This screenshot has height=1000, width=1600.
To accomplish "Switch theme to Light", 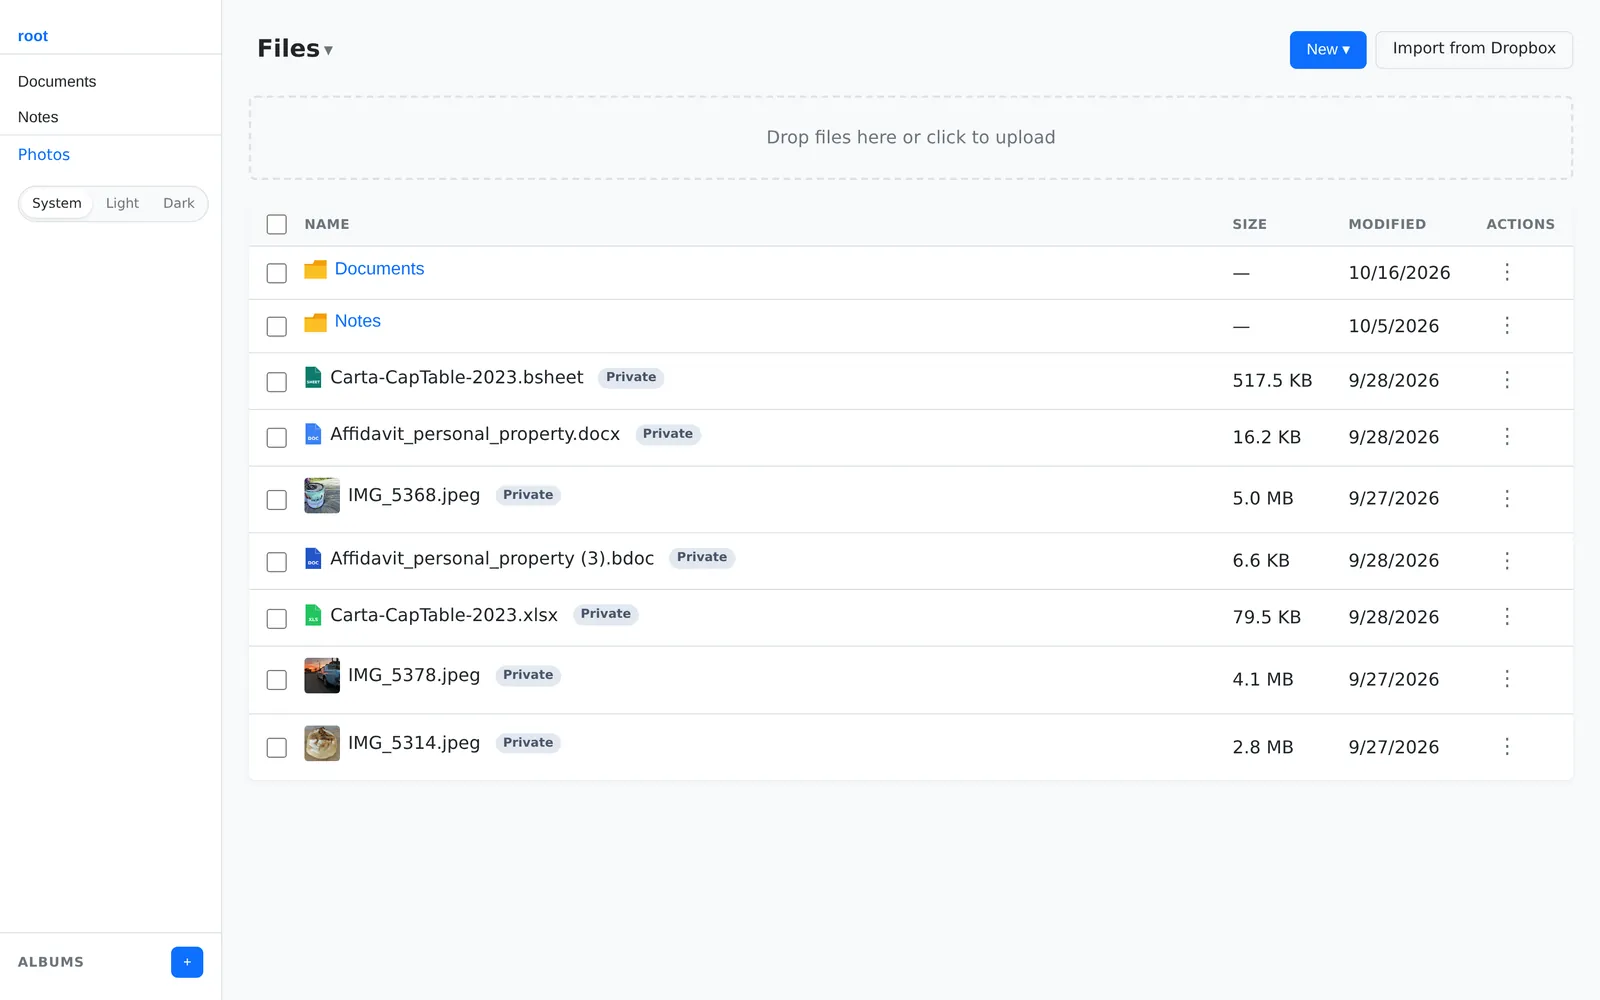I will click(122, 203).
